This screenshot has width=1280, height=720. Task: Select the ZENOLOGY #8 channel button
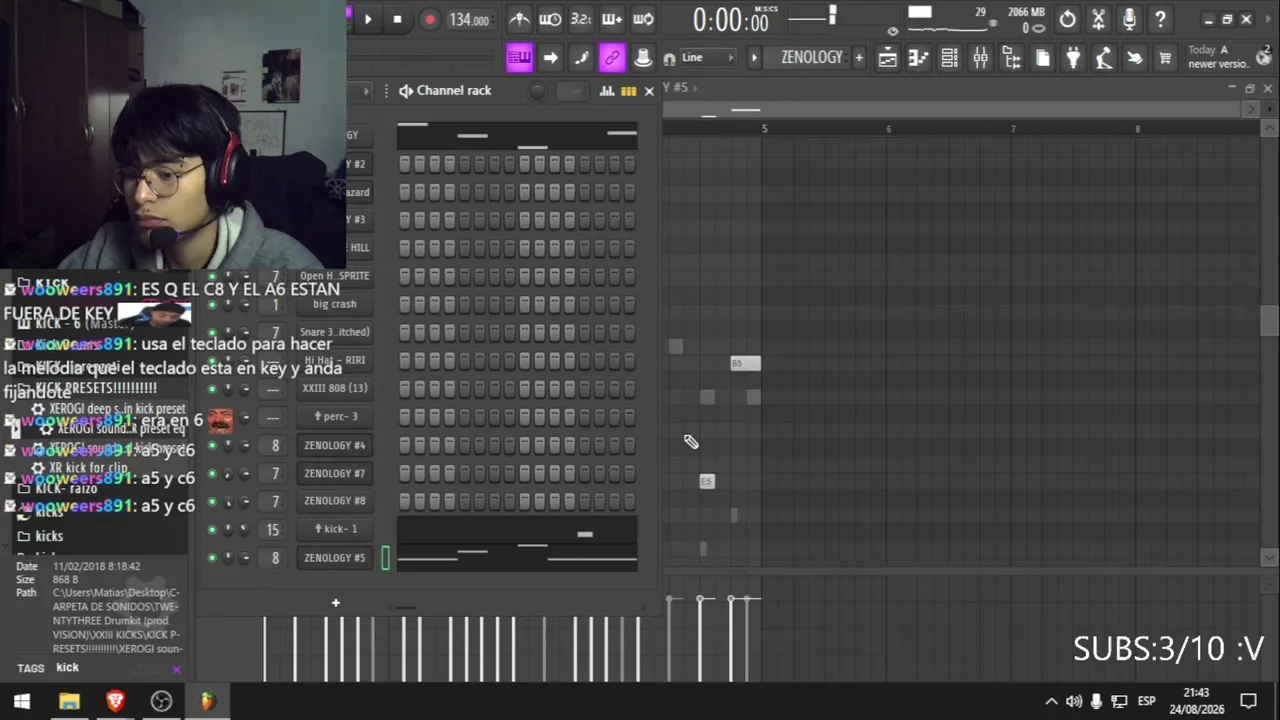pyautogui.click(x=335, y=501)
